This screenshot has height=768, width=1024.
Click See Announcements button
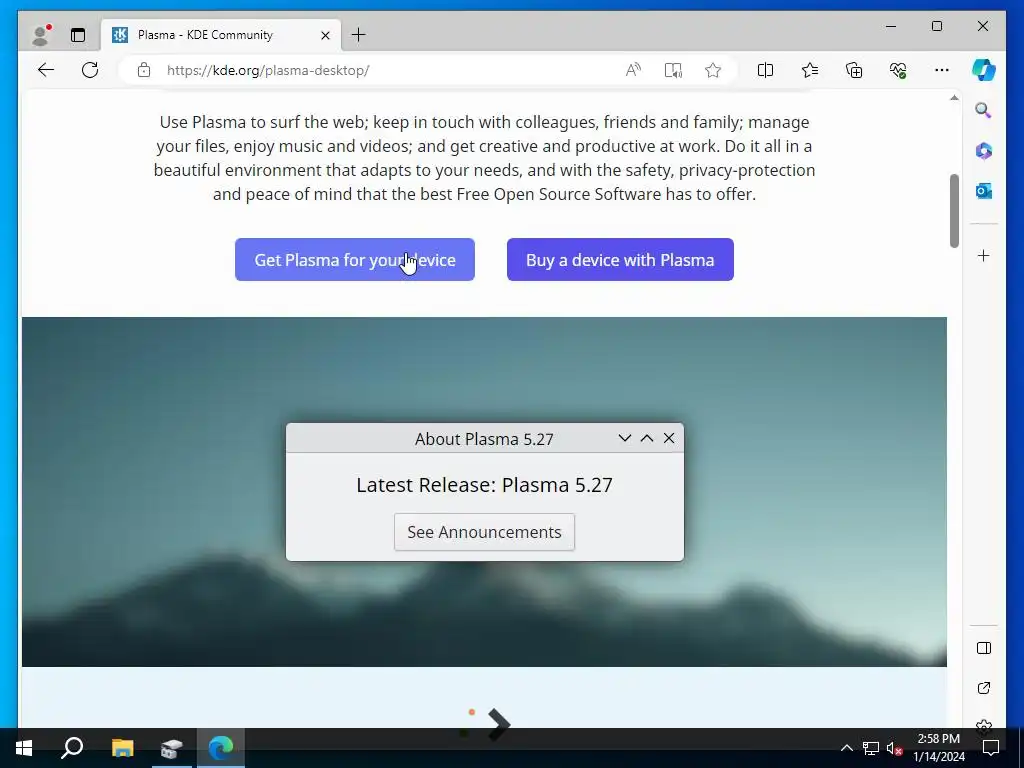click(x=484, y=532)
